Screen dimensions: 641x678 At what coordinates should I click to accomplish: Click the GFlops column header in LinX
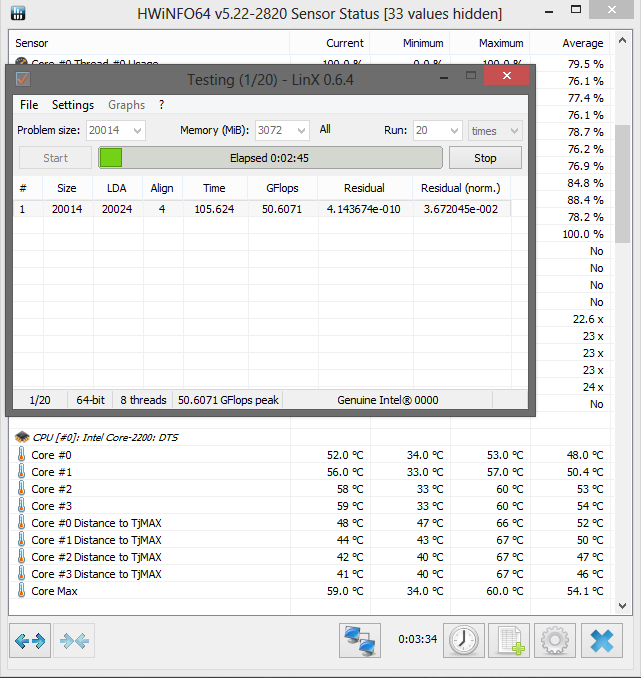(282, 188)
